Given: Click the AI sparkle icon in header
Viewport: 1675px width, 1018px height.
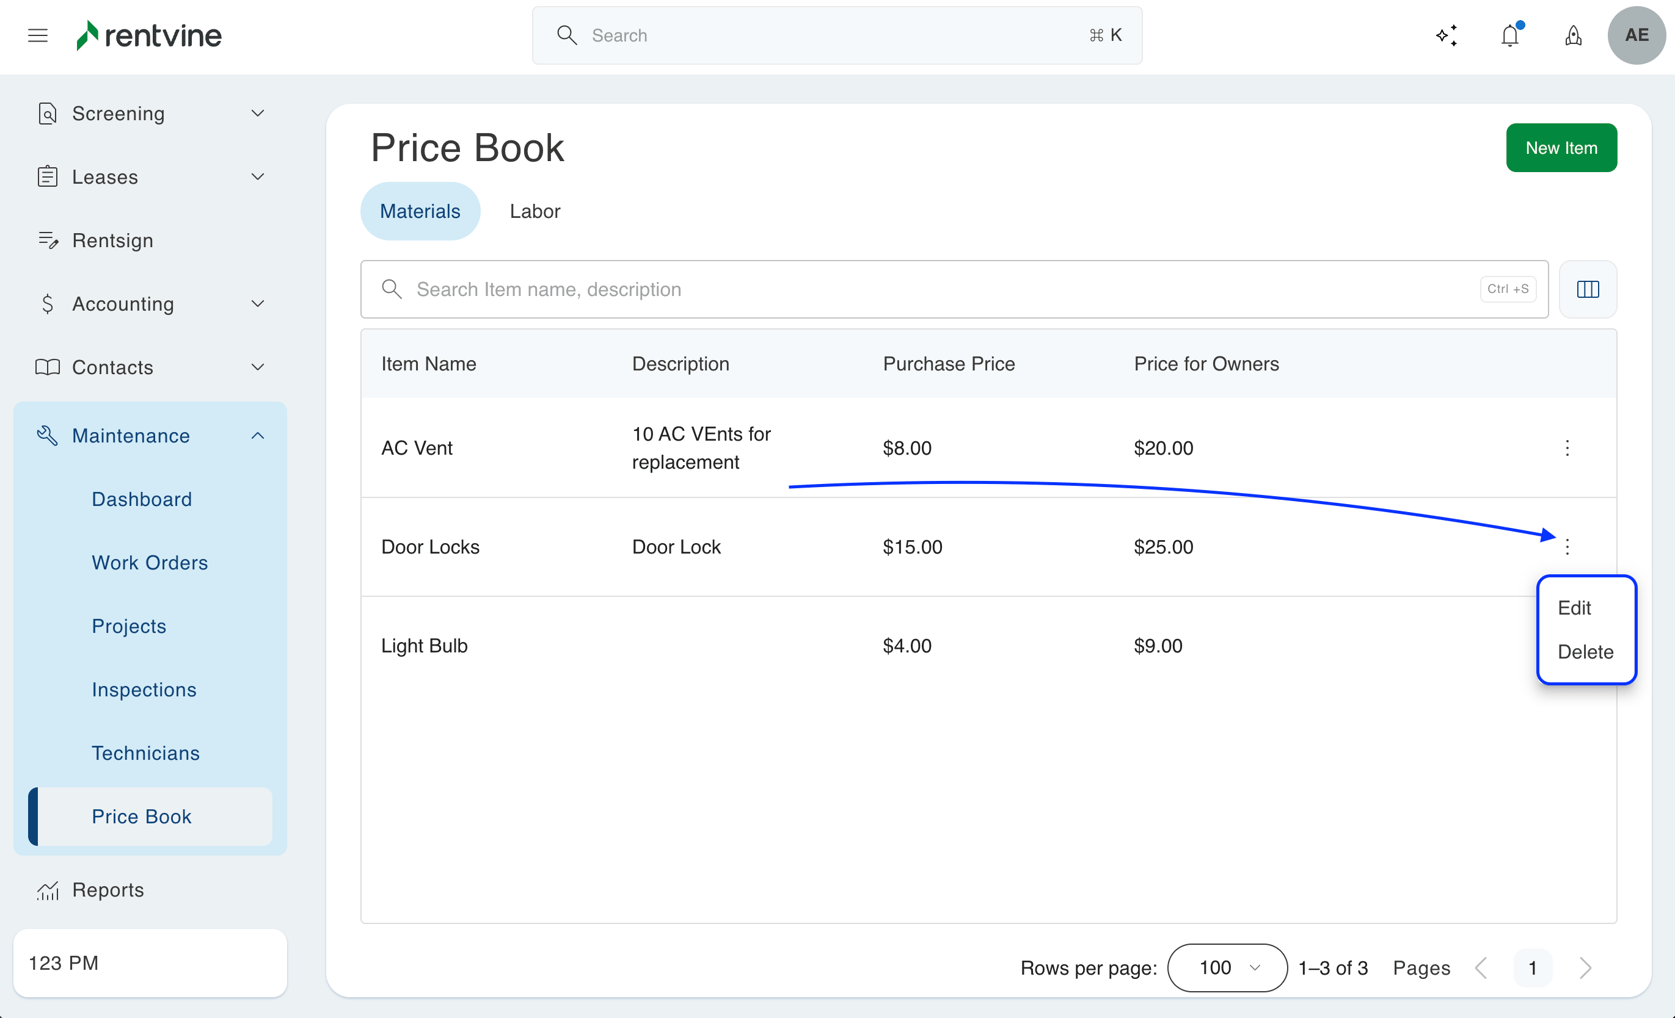Looking at the screenshot, I should (x=1446, y=36).
